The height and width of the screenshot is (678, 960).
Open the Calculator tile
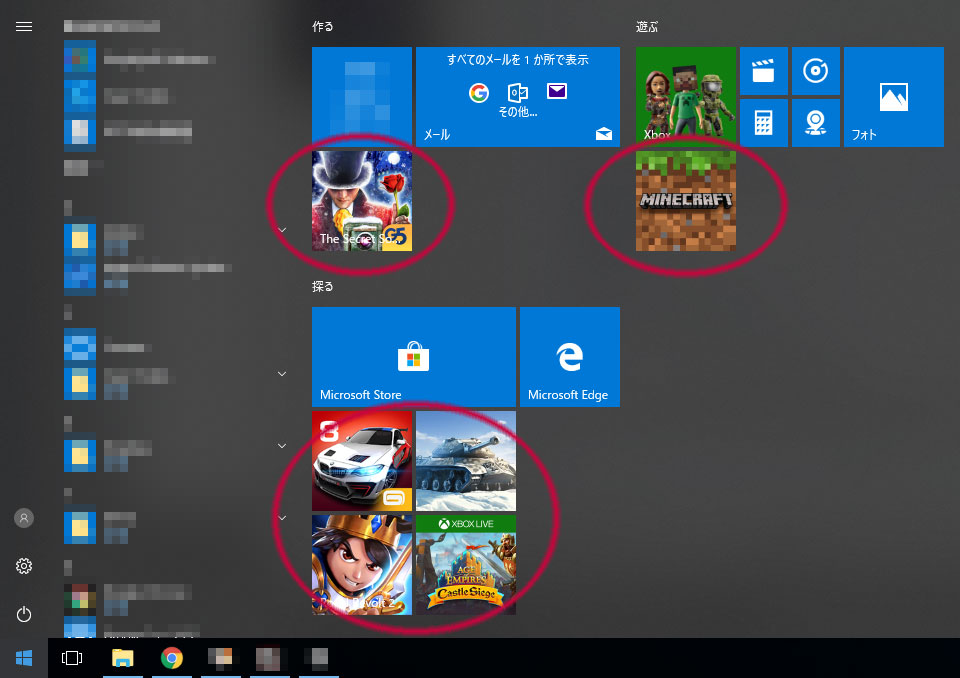(x=763, y=122)
